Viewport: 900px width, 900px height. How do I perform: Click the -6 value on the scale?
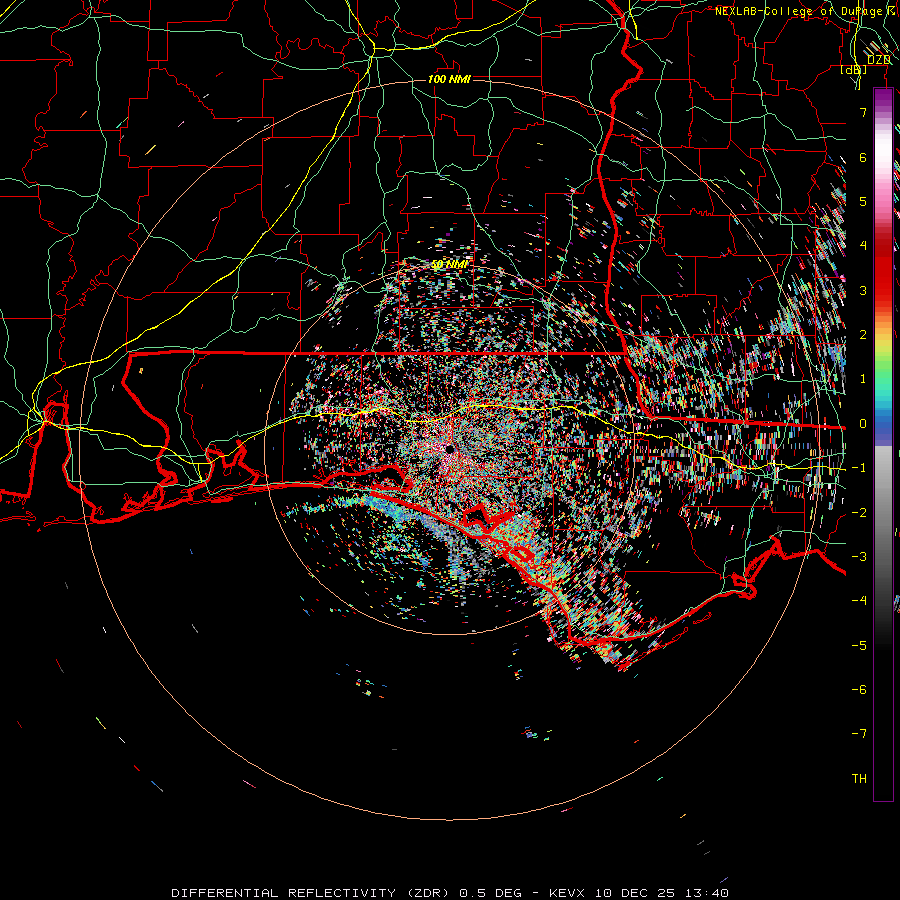pos(859,690)
